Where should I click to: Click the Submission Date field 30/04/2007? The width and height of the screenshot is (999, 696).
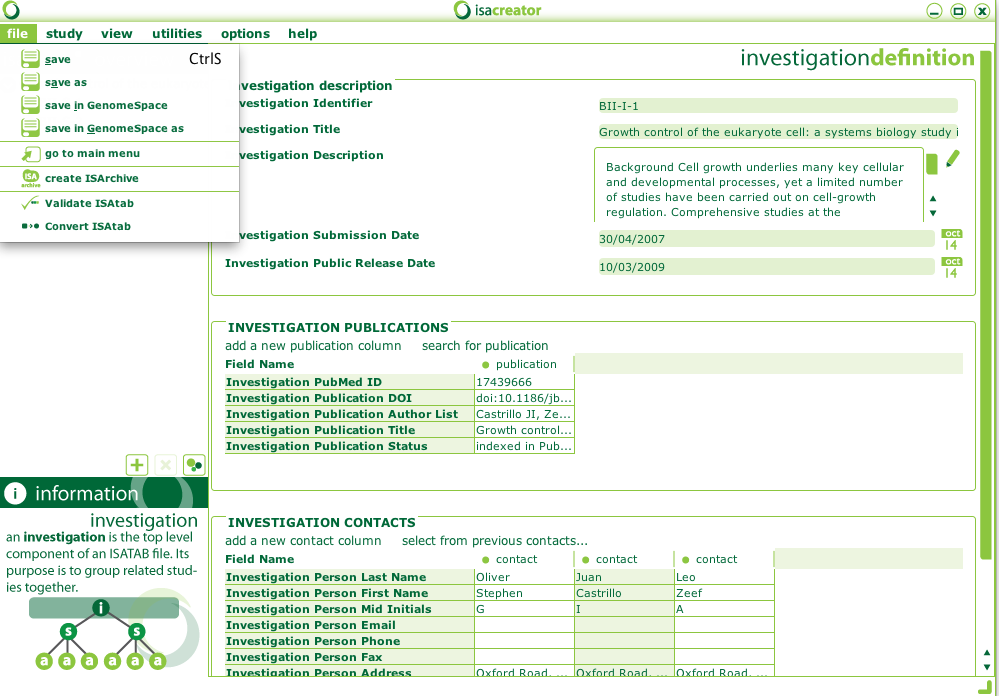(x=766, y=239)
